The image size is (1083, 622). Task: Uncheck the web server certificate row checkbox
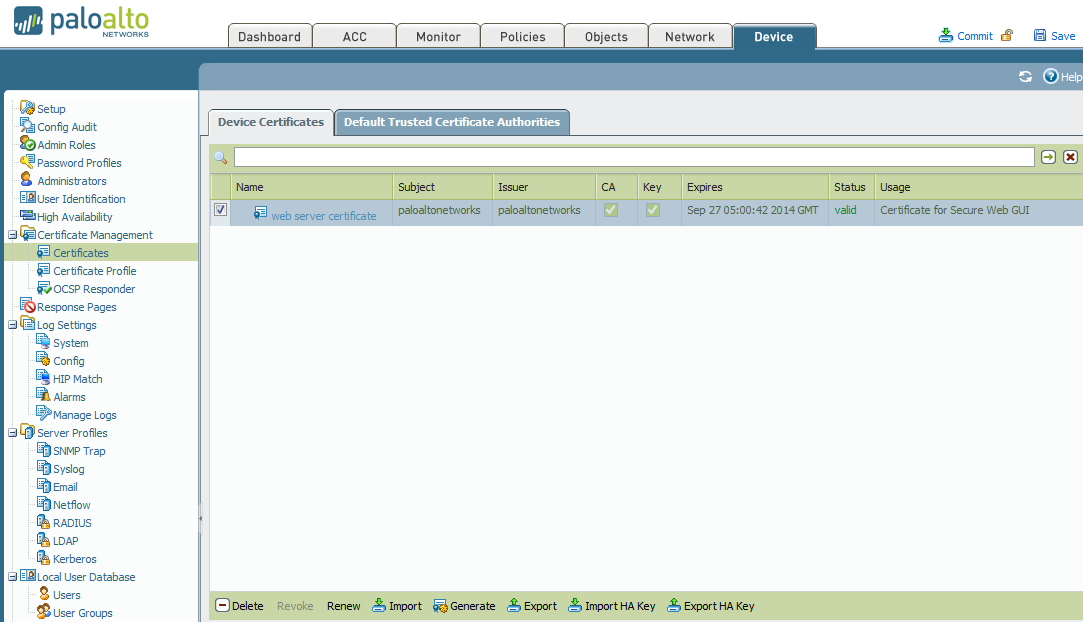point(221,210)
